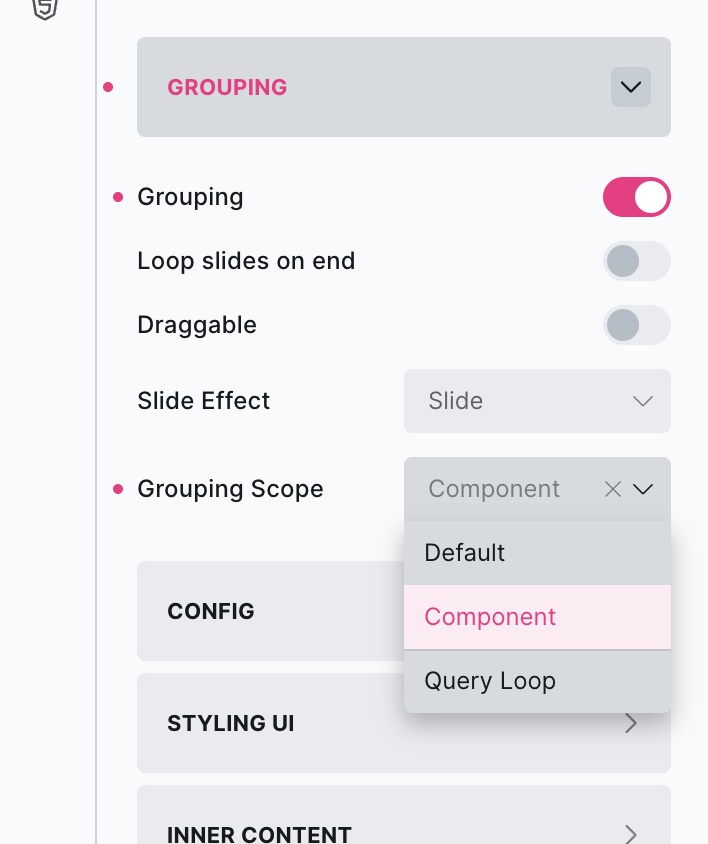Click the pink dot beside GROUPING header
This screenshot has width=708, height=844.
pos(108,88)
